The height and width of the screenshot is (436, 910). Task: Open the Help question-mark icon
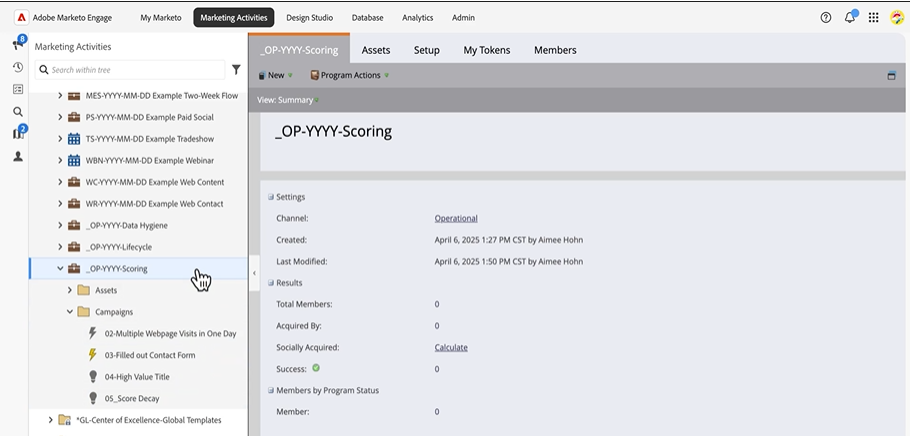pos(825,17)
